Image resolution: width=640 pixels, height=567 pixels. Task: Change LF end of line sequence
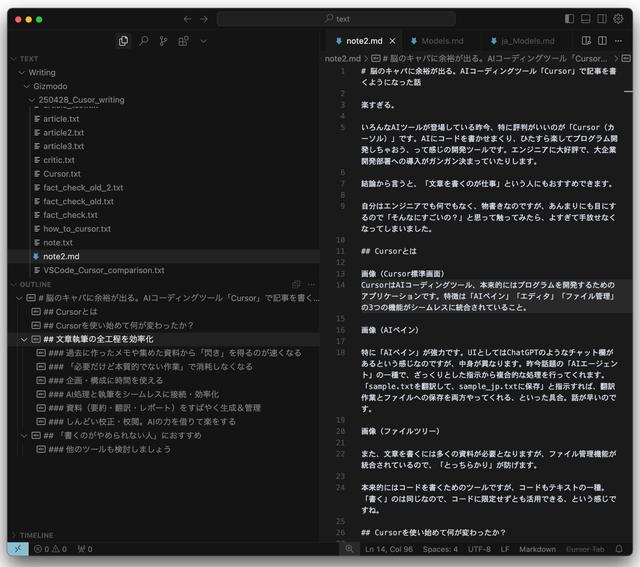click(505, 549)
